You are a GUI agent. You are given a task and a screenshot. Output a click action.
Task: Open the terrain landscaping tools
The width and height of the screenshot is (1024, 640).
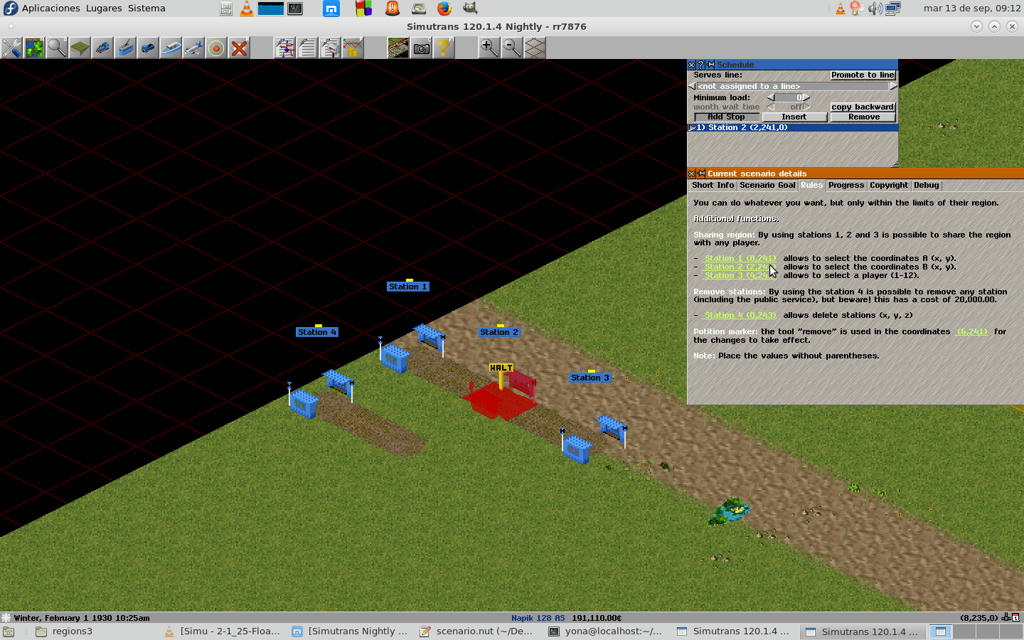point(80,48)
